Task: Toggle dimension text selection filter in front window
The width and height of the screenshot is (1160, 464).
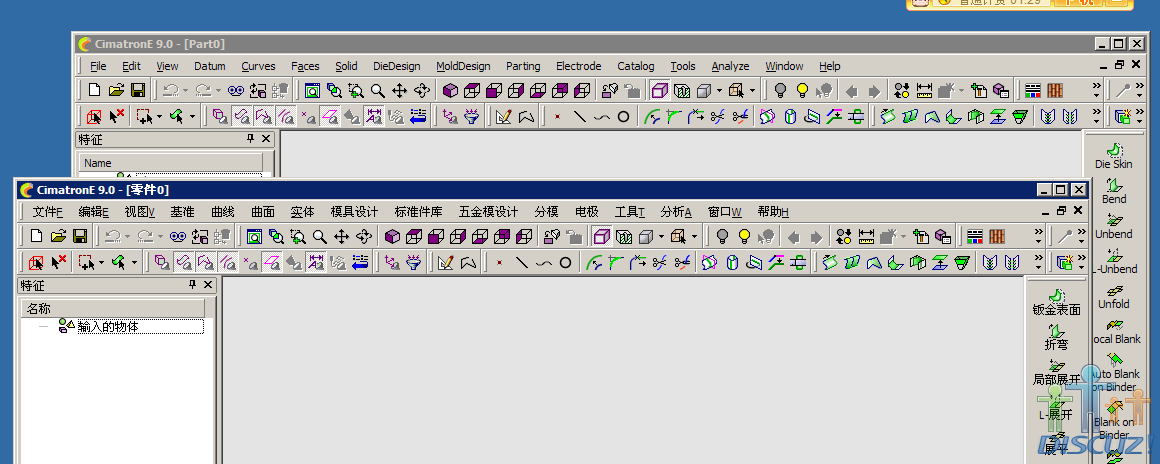Action: click(316, 262)
